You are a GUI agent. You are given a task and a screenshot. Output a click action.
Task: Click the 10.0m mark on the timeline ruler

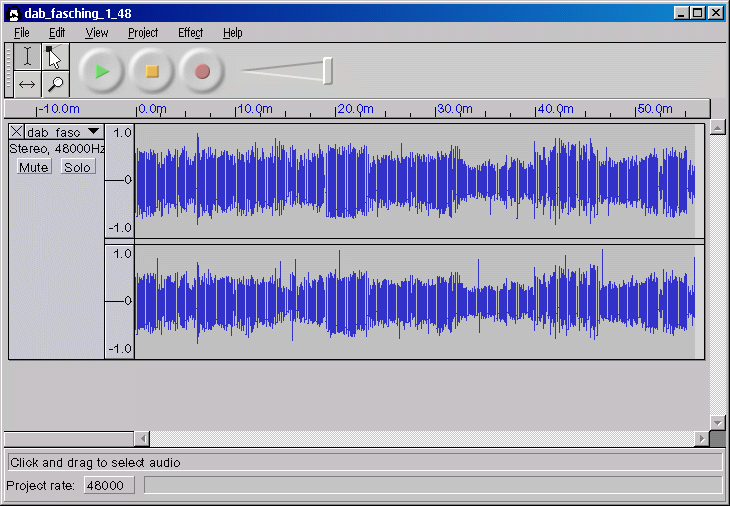pyautogui.click(x=255, y=108)
